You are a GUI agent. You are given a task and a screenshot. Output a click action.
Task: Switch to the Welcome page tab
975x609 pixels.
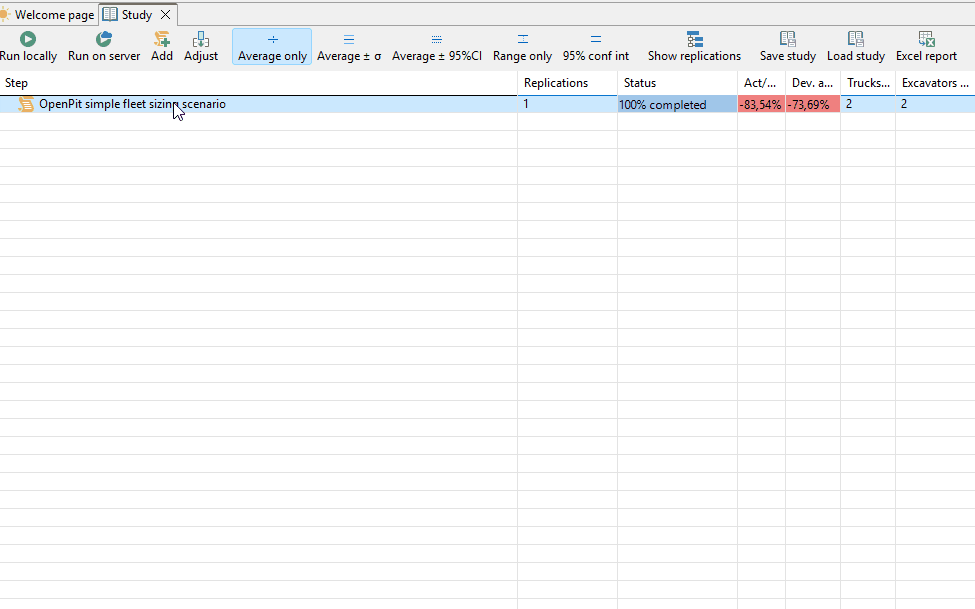[48, 15]
